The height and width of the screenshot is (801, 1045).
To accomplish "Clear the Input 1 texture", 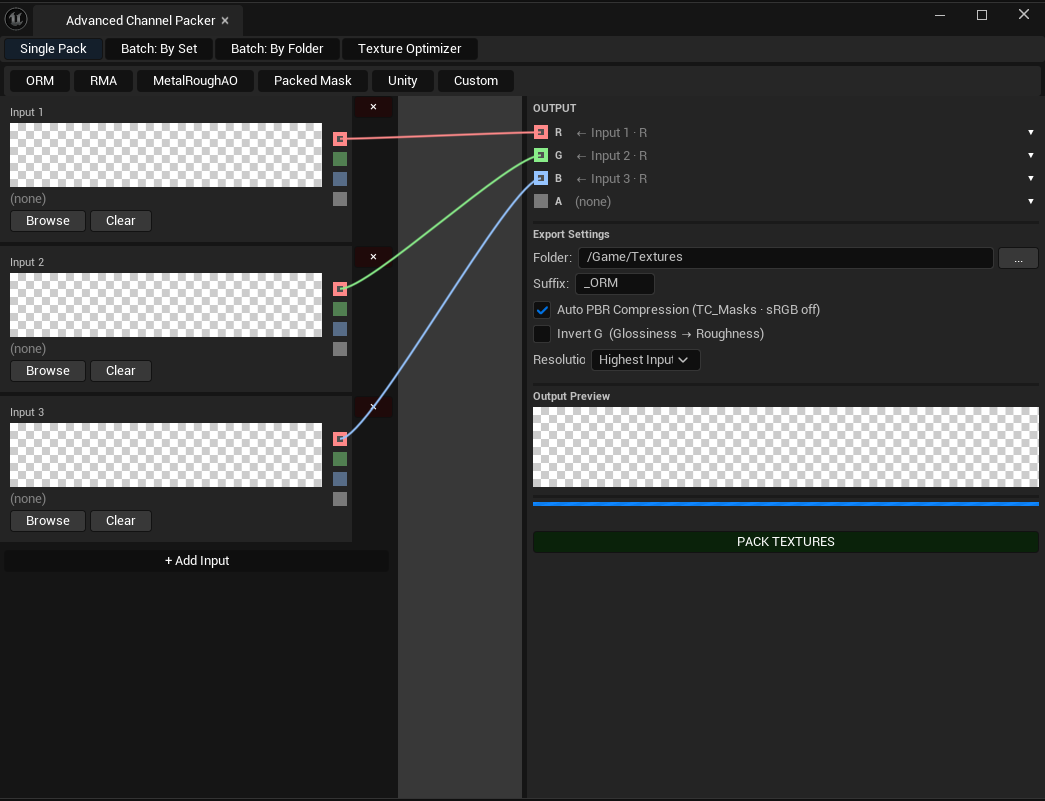I will click(121, 221).
